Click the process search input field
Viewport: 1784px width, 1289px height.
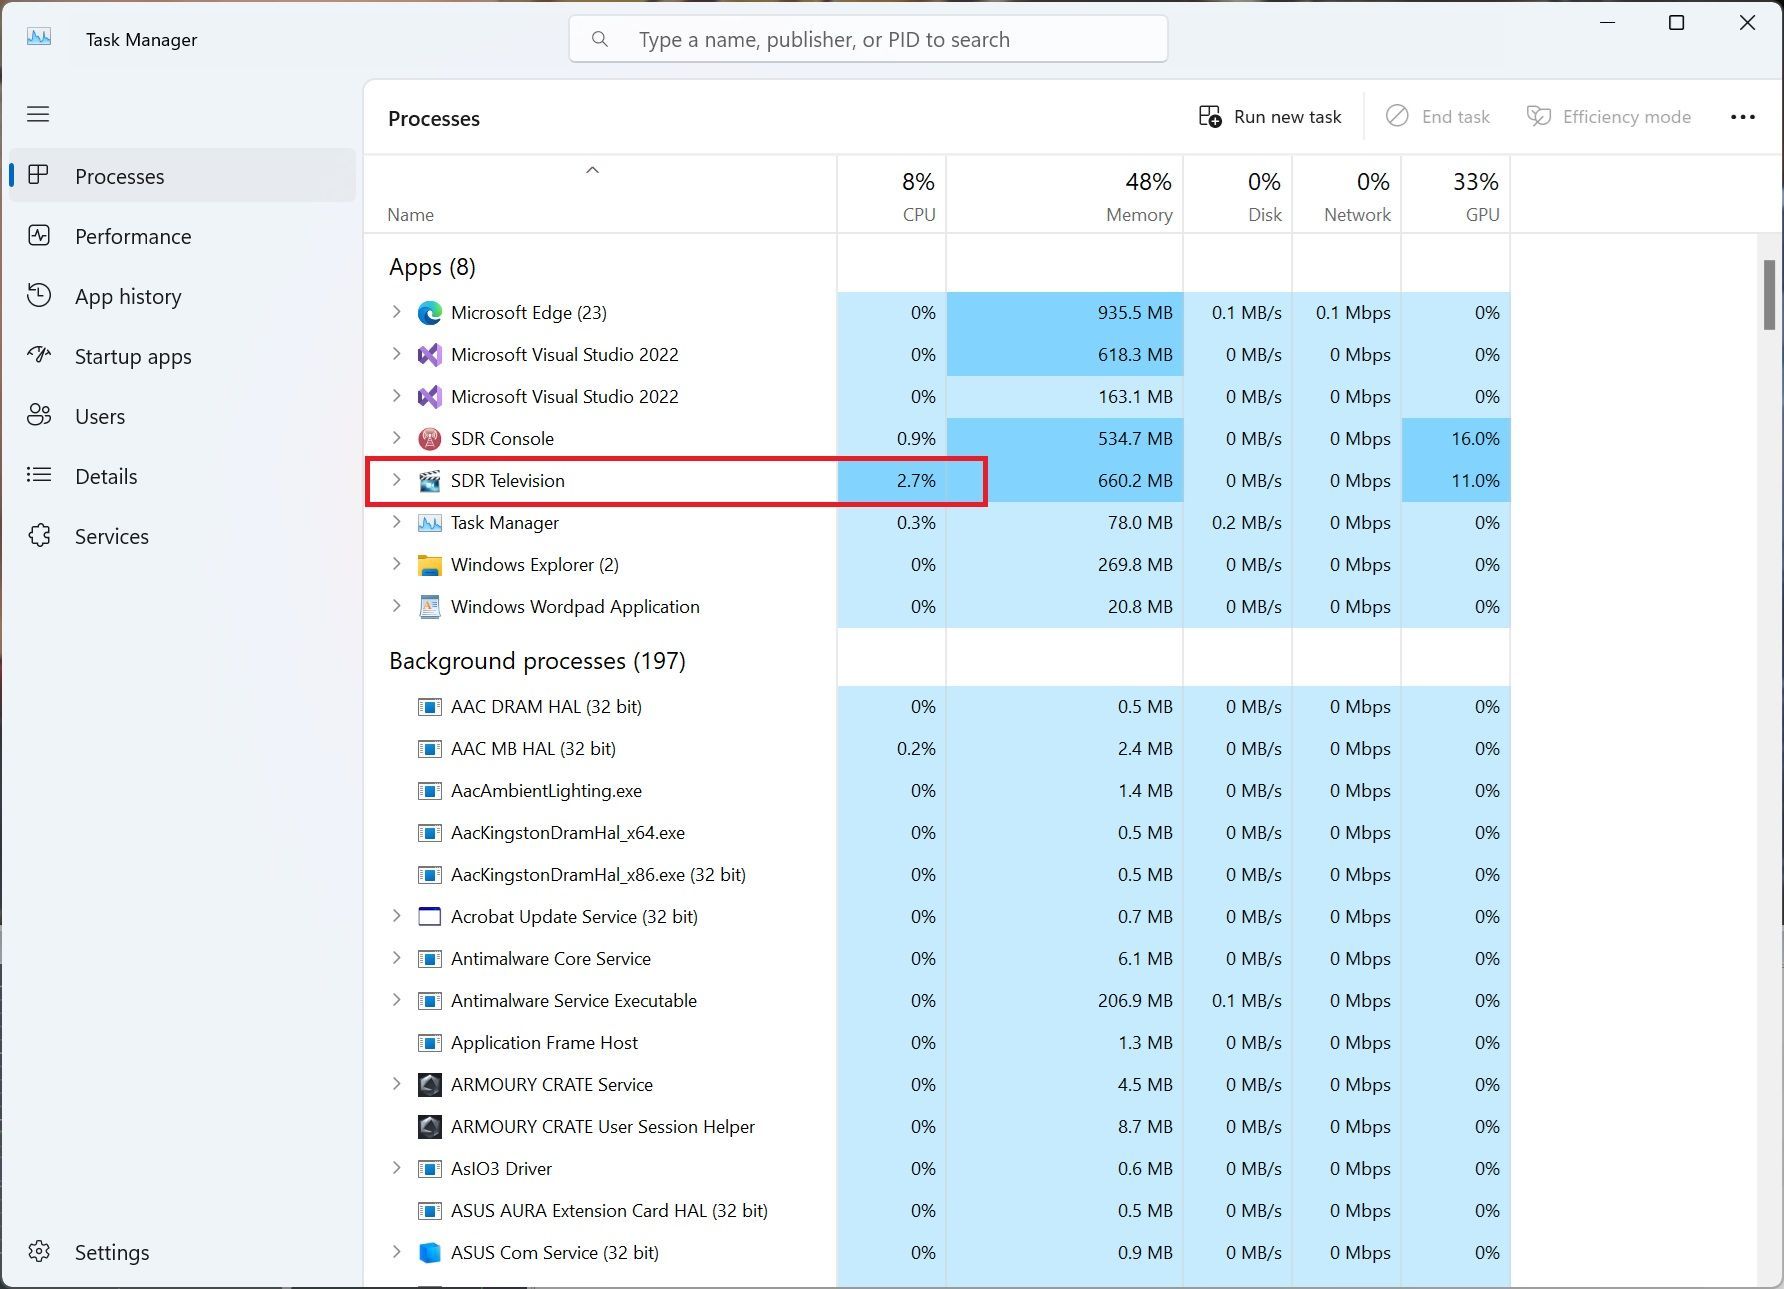(x=868, y=39)
